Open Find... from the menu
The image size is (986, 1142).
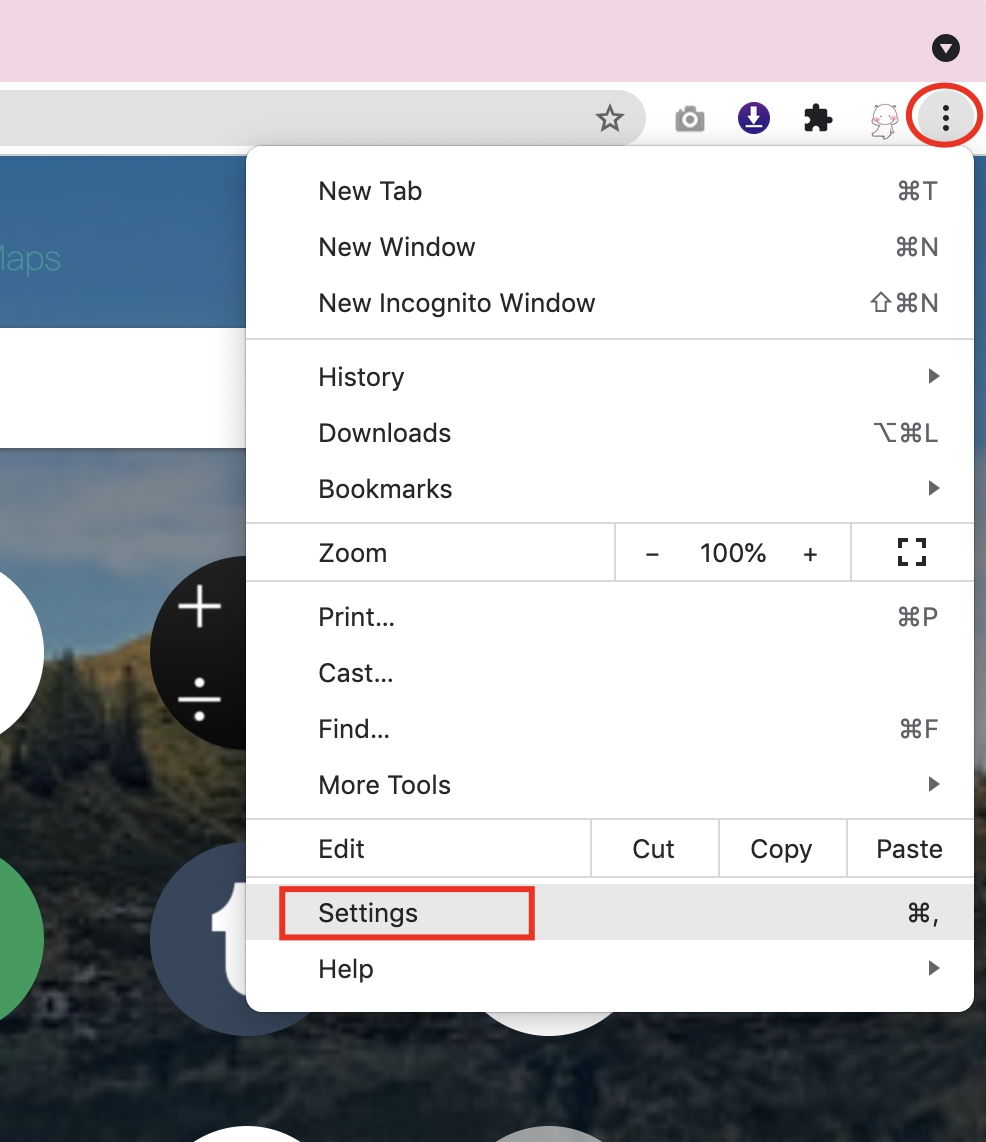[610, 729]
